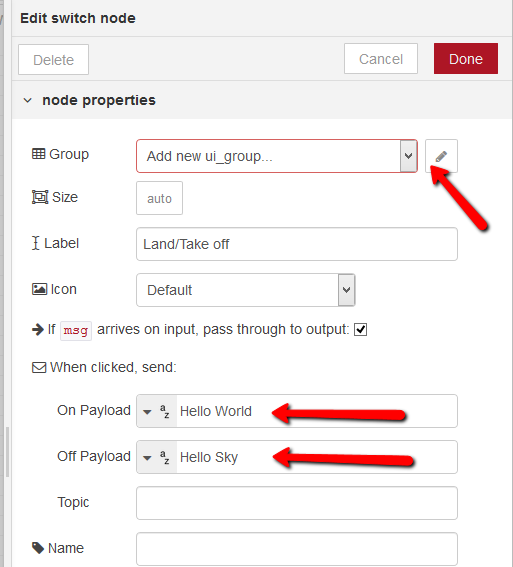513x567 pixels.
Task: Open the Add new ui_group dropdown
Action: click(x=277, y=156)
